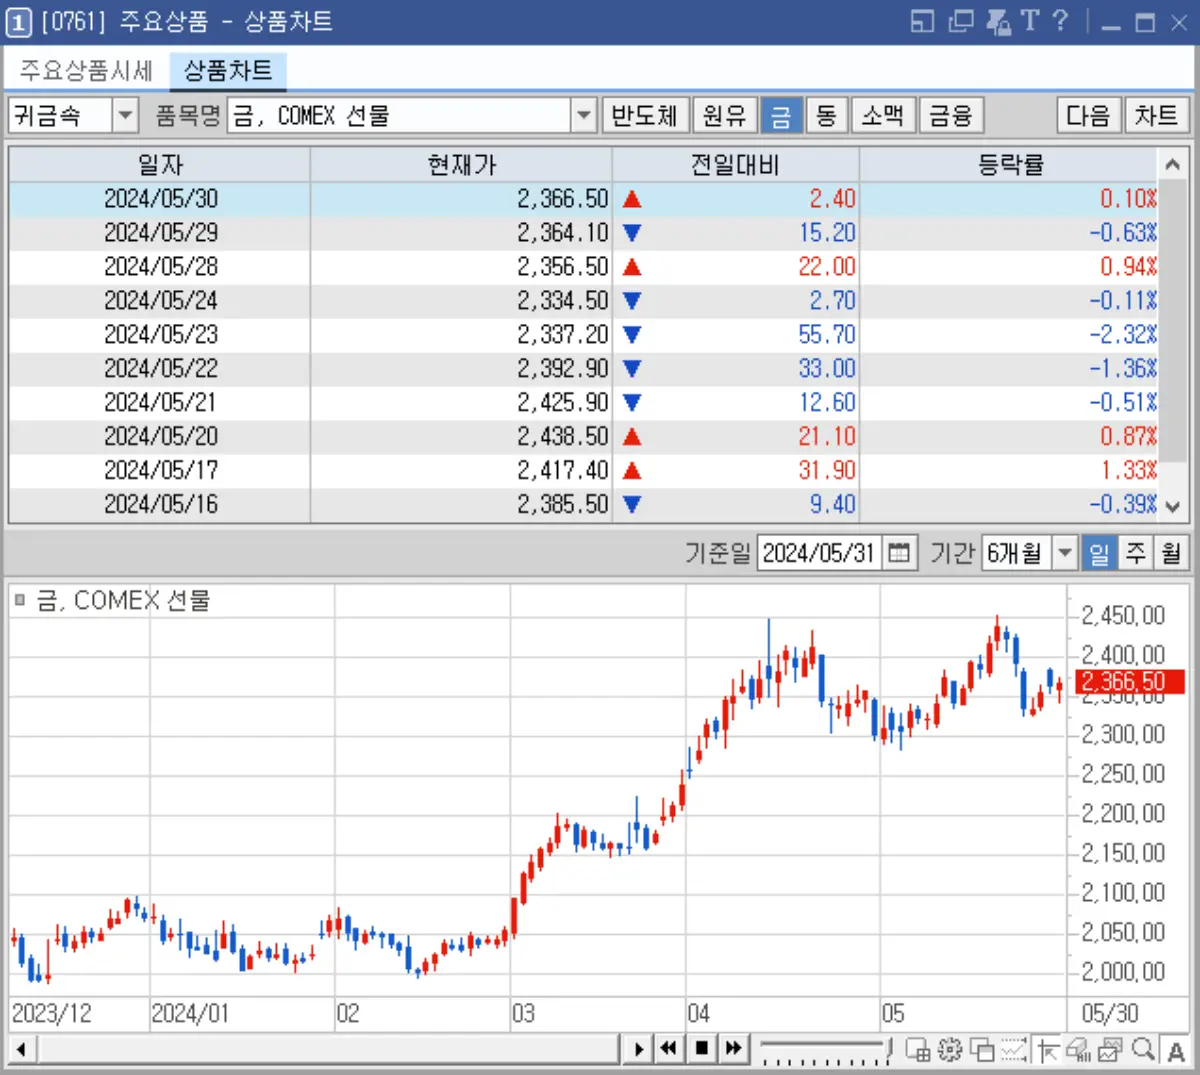Click the pin-lock icon in title bar
Image resolution: width=1200 pixels, height=1075 pixels.
[998, 21]
